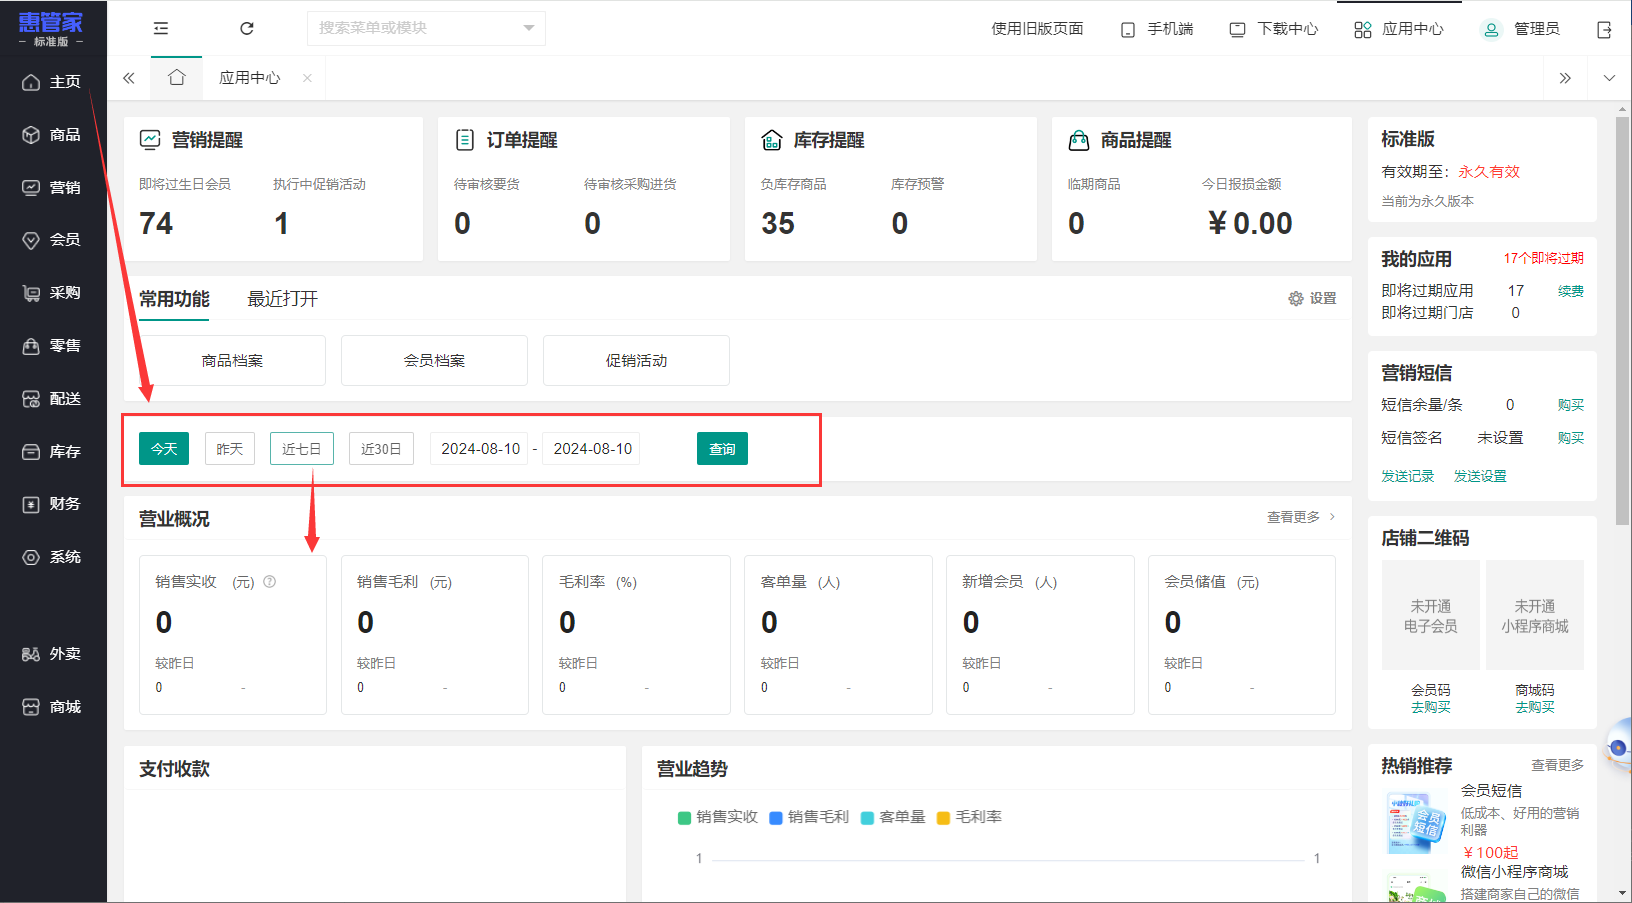Open the 库存 inventory sidebar item

tap(52, 452)
